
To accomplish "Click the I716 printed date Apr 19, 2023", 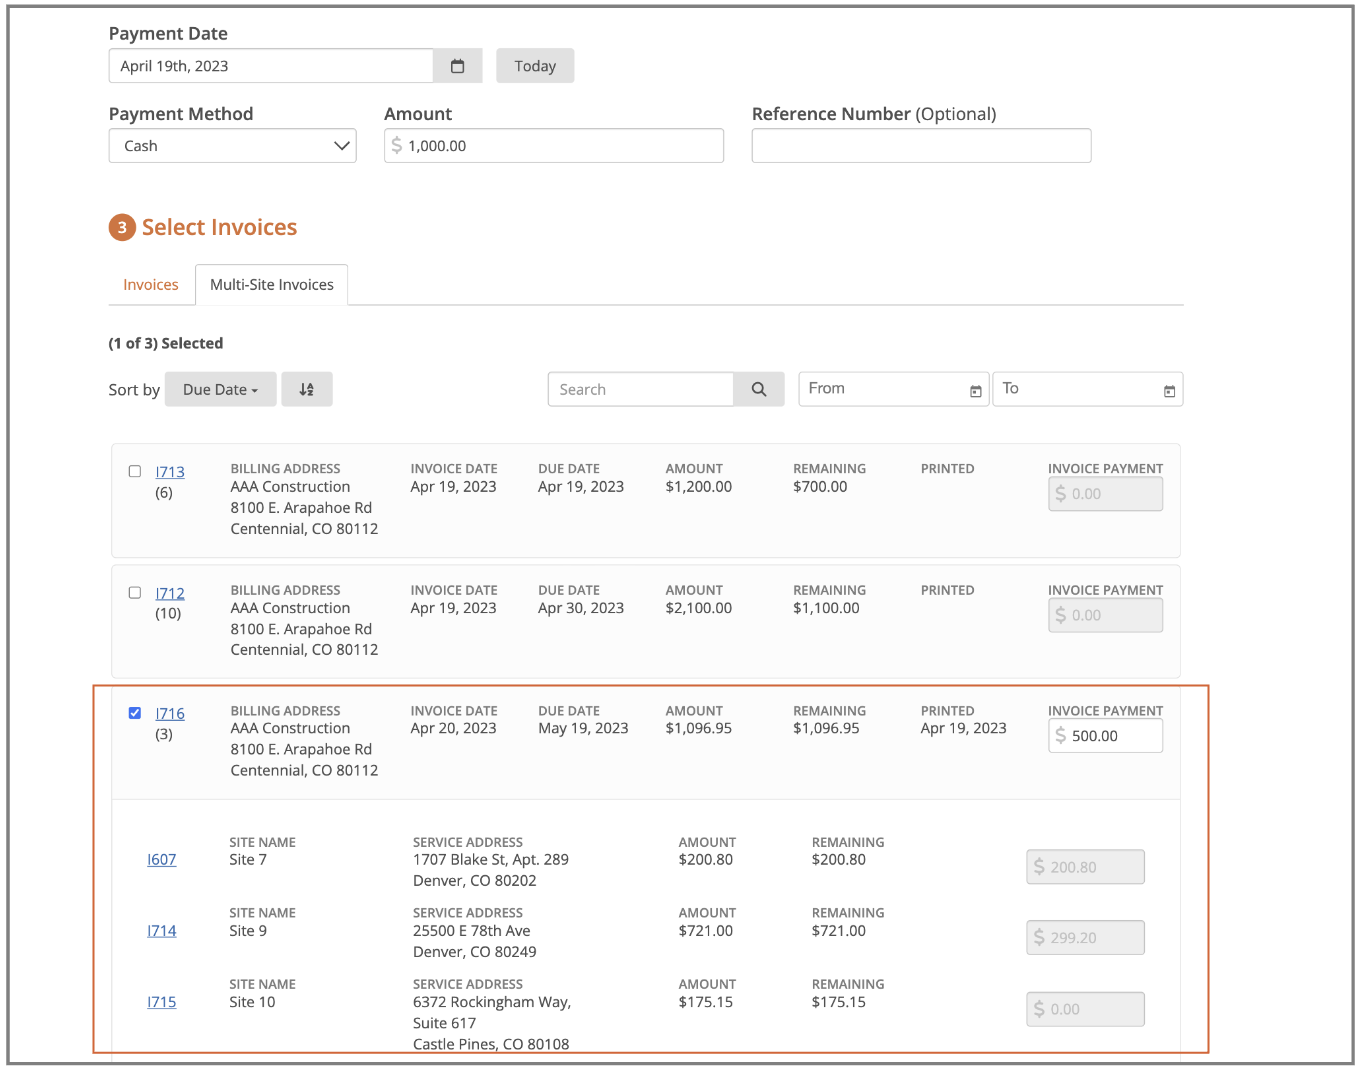I will click(x=964, y=729).
